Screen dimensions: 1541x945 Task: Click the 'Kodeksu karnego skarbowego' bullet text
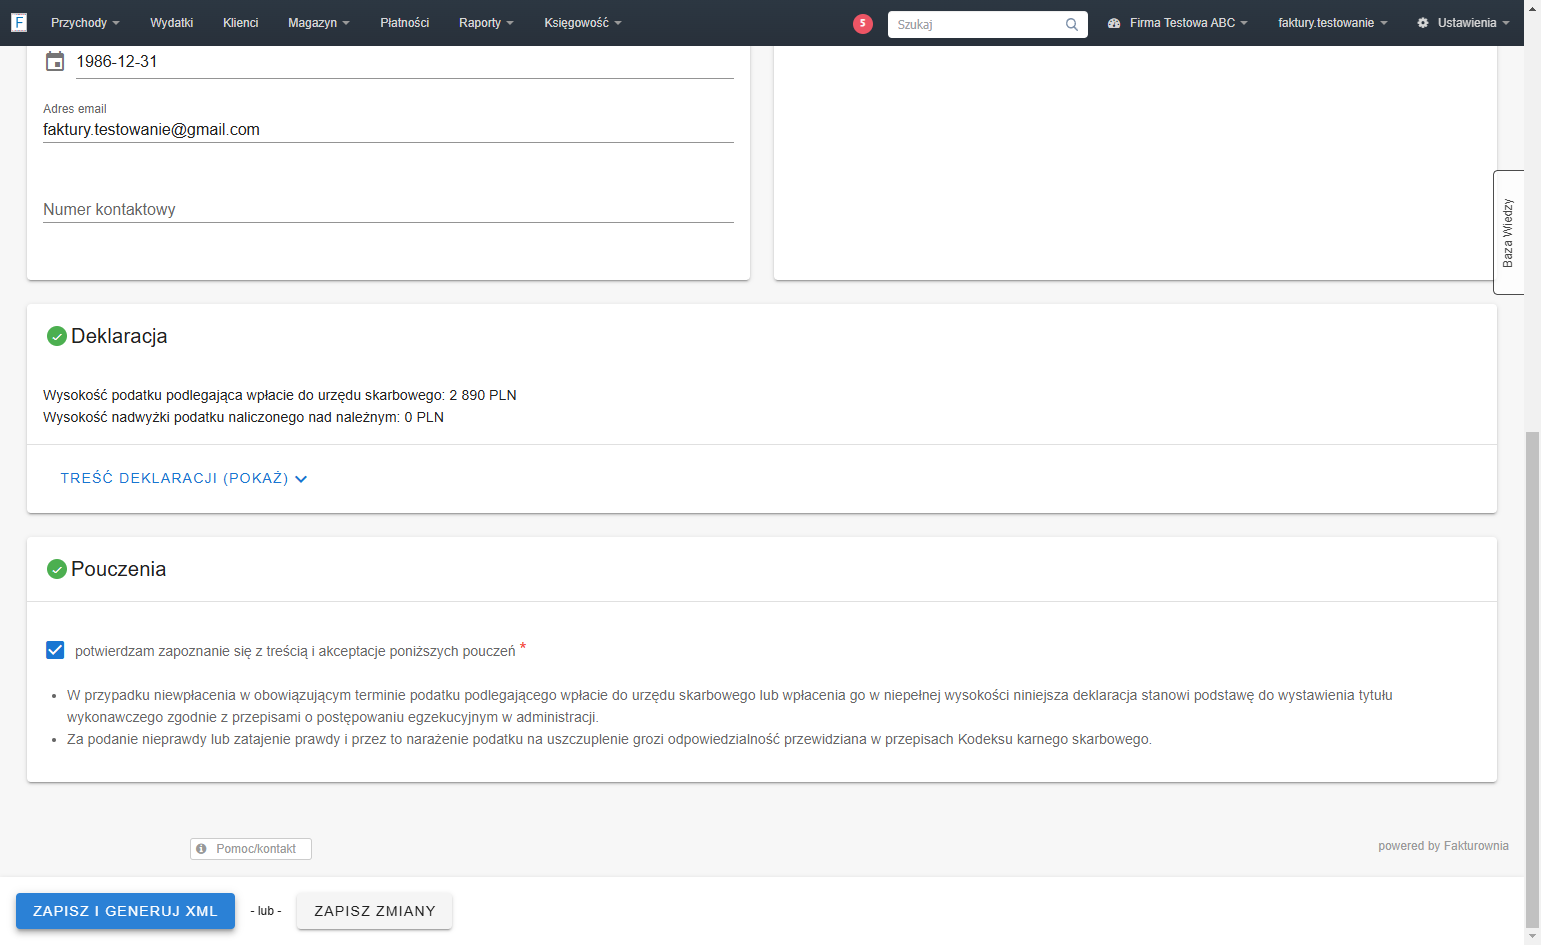coord(609,739)
